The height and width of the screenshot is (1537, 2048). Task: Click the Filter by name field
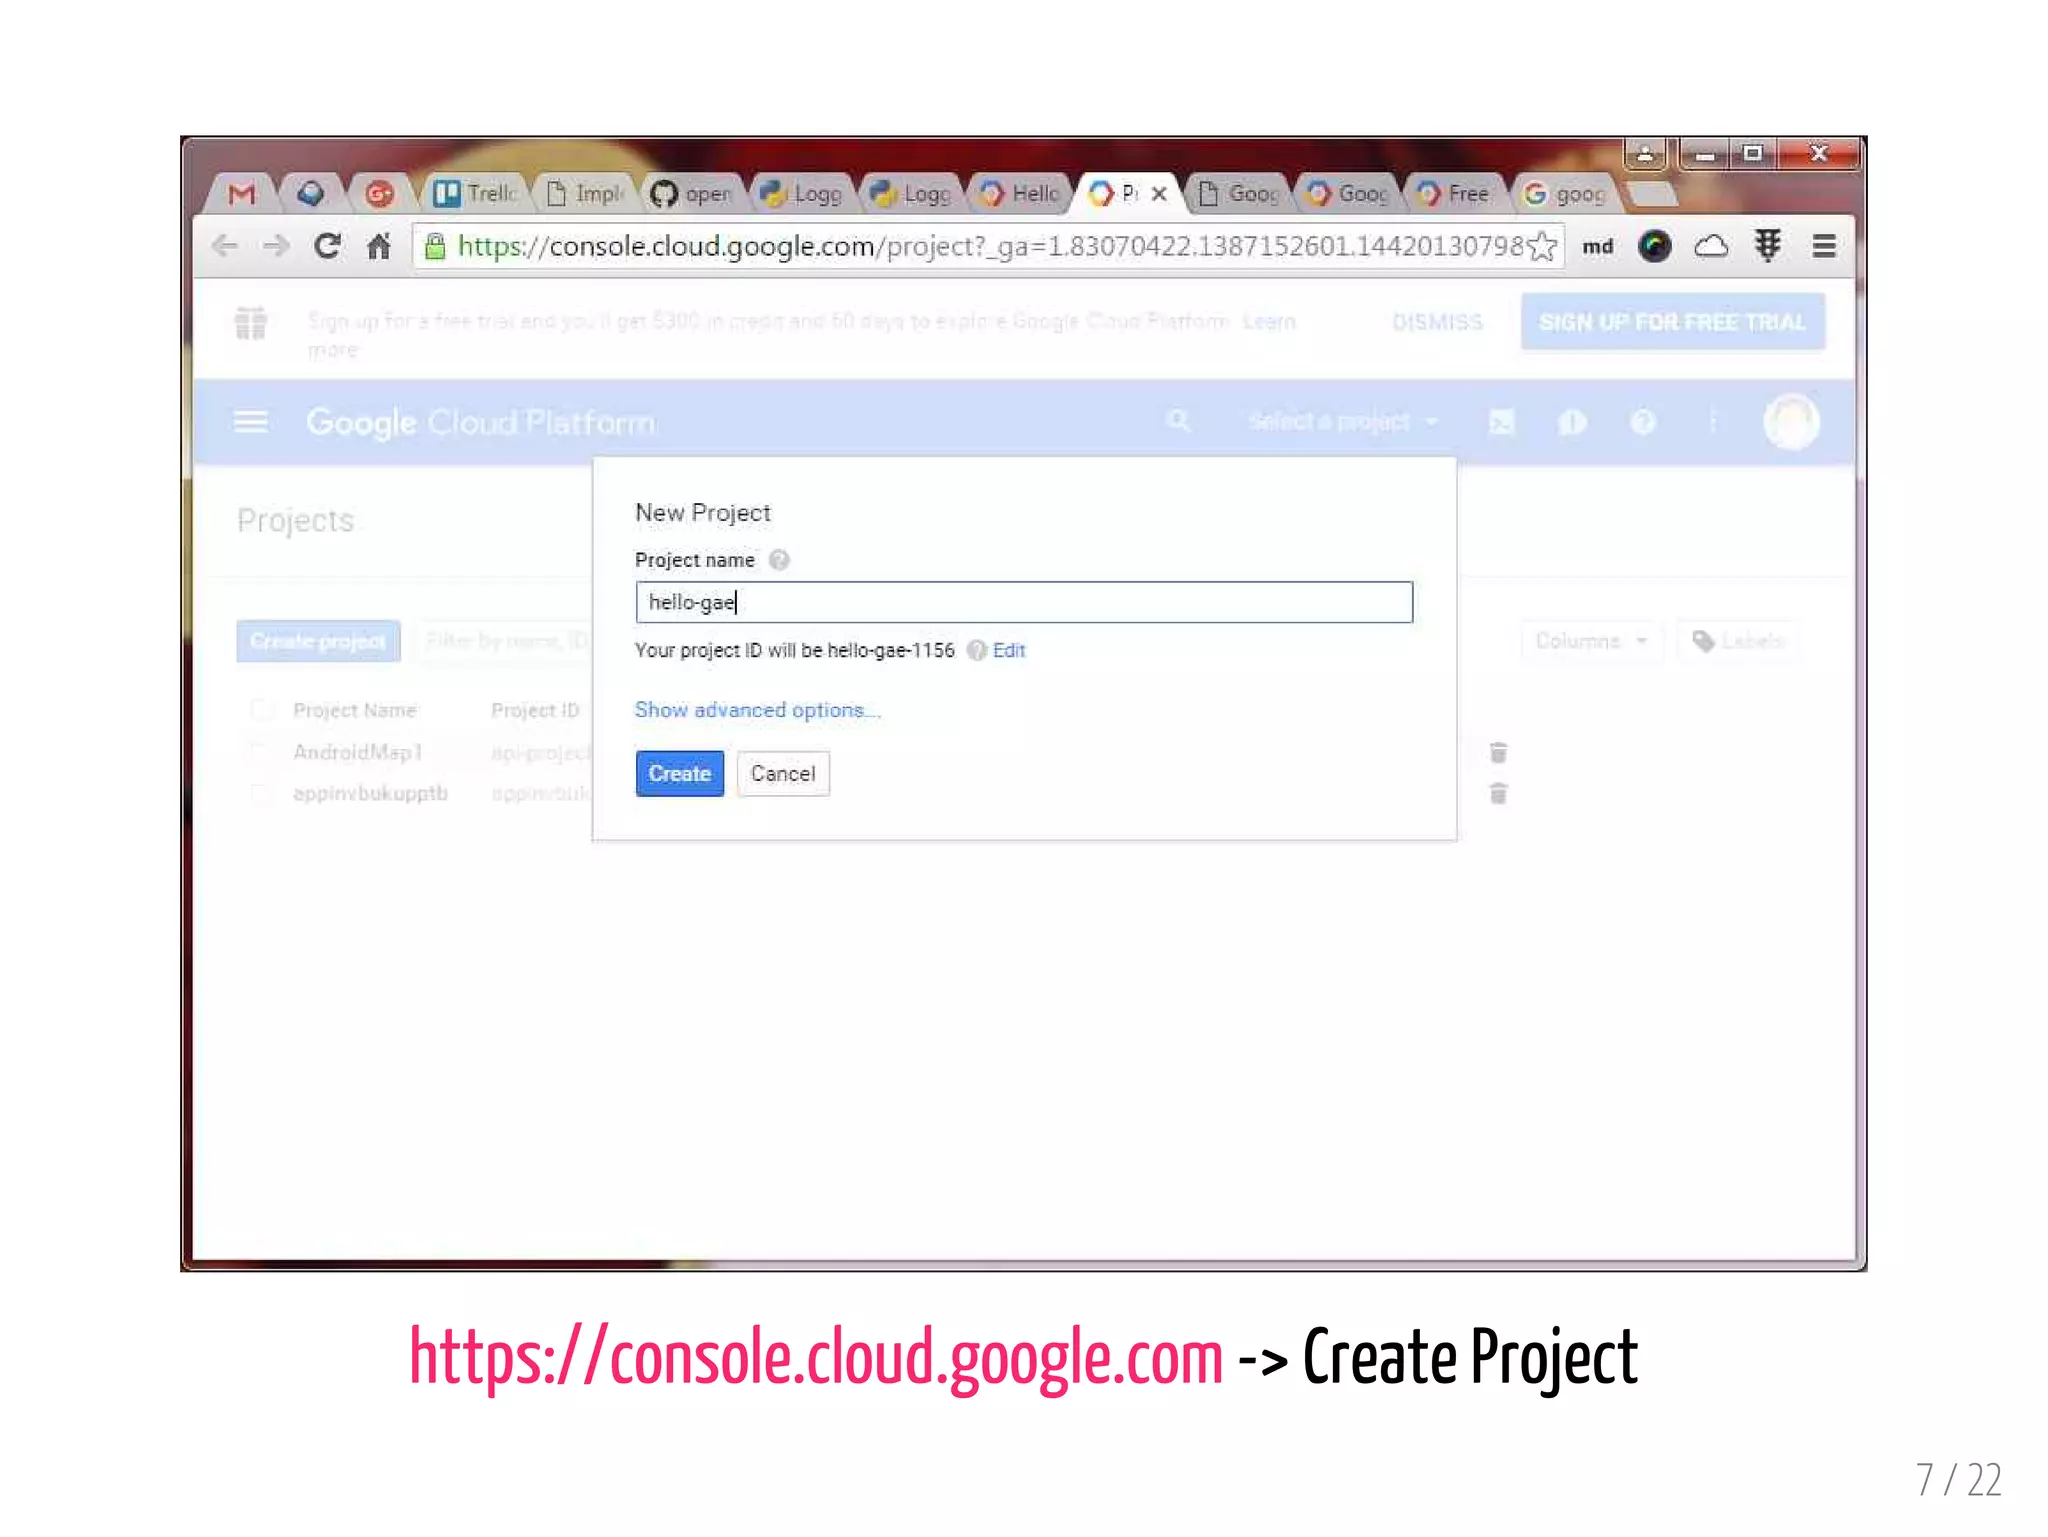pos(505,641)
